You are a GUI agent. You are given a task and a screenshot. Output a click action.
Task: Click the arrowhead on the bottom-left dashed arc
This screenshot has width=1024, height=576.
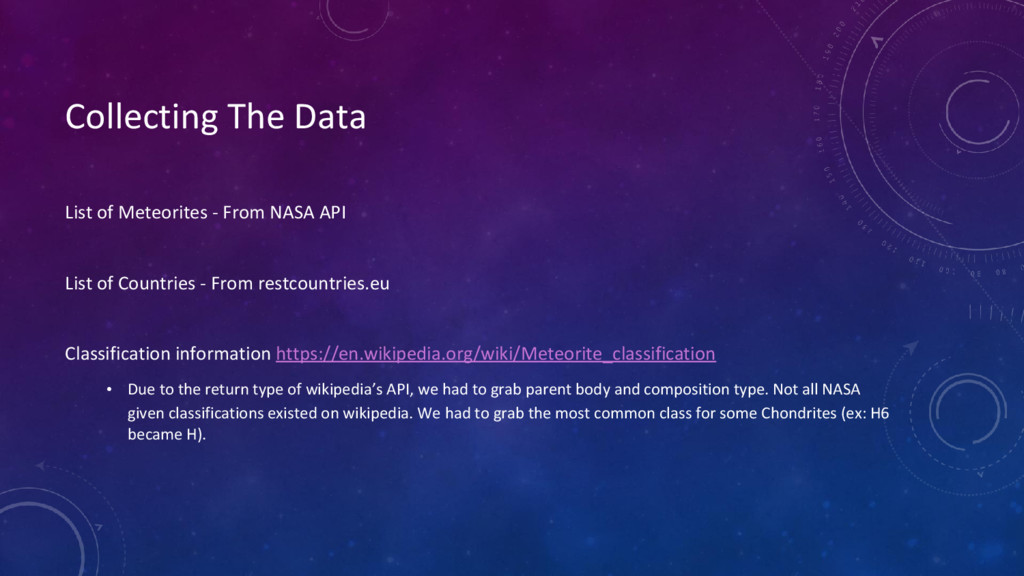[40, 466]
